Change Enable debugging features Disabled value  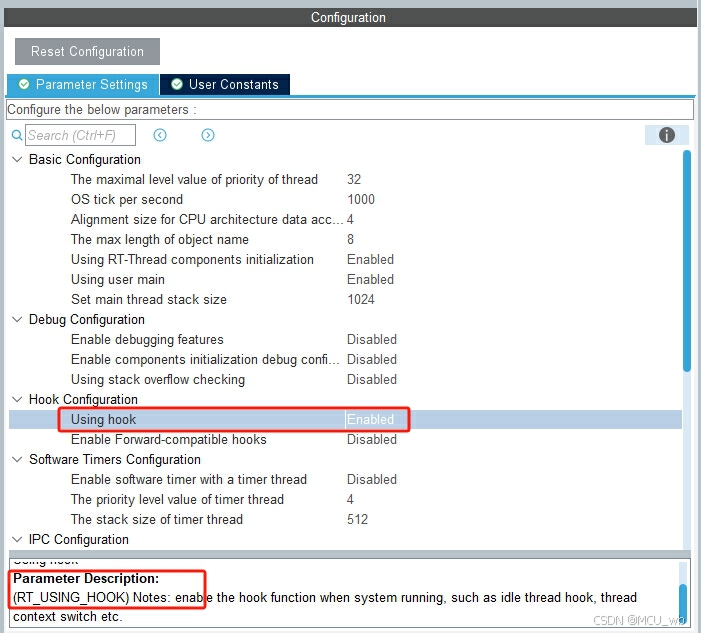click(372, 340)
